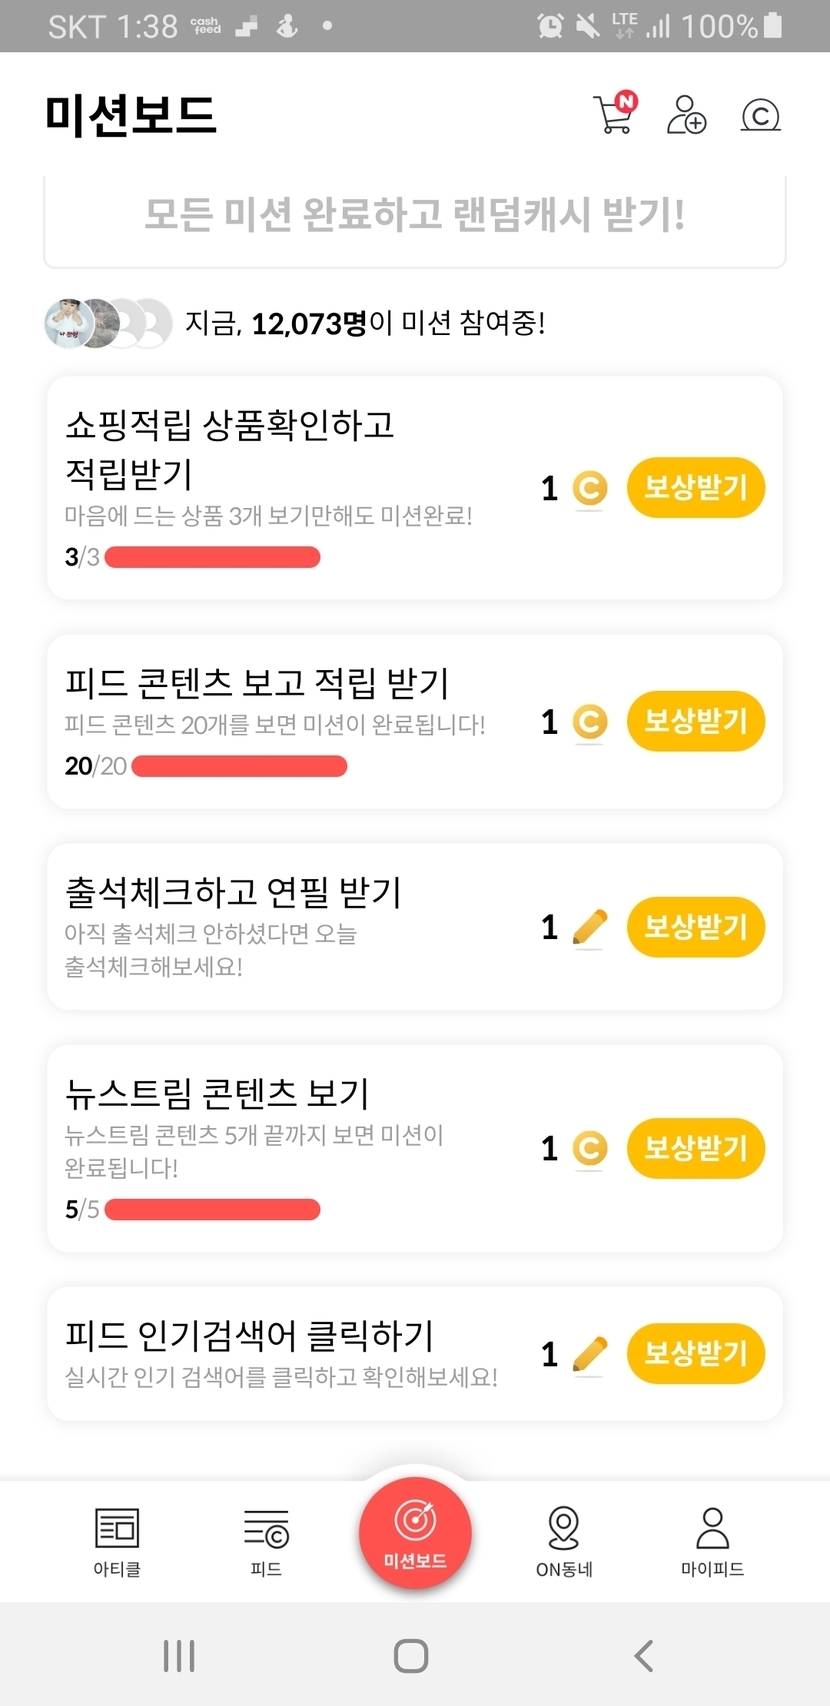Claim reward for 인기검색어 클릭하기 mission
This screenshot has width=830, height=1706.
click(x=695, y=1354)
